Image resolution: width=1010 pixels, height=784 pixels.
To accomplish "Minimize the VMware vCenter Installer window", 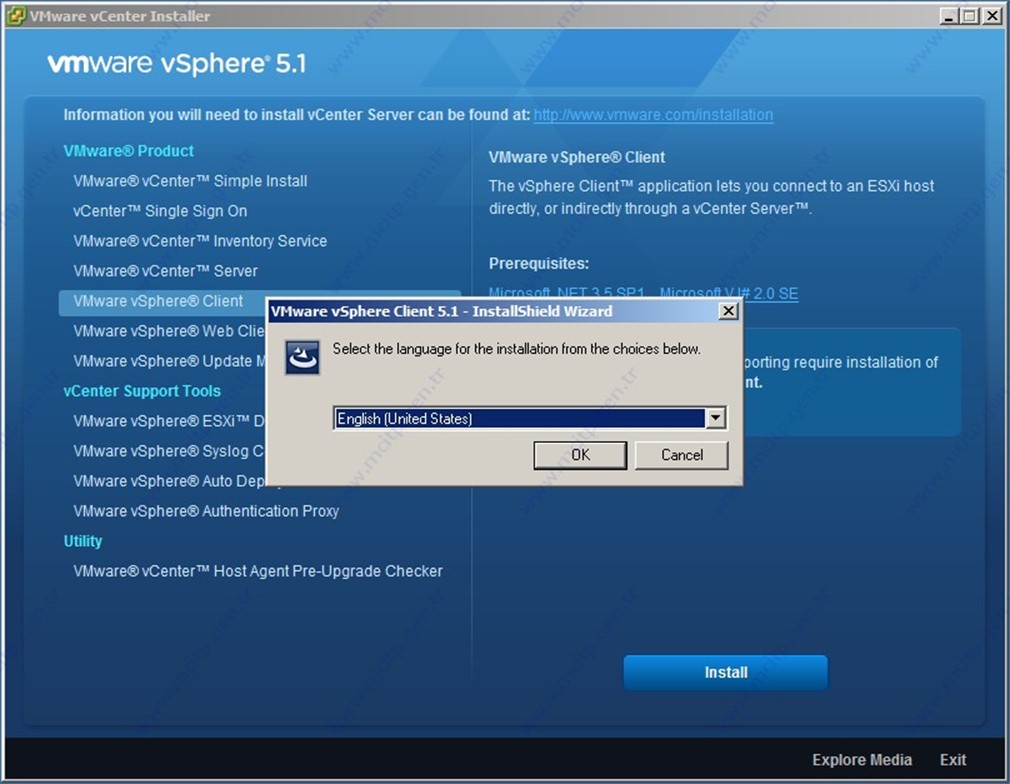I will (948, 16).
